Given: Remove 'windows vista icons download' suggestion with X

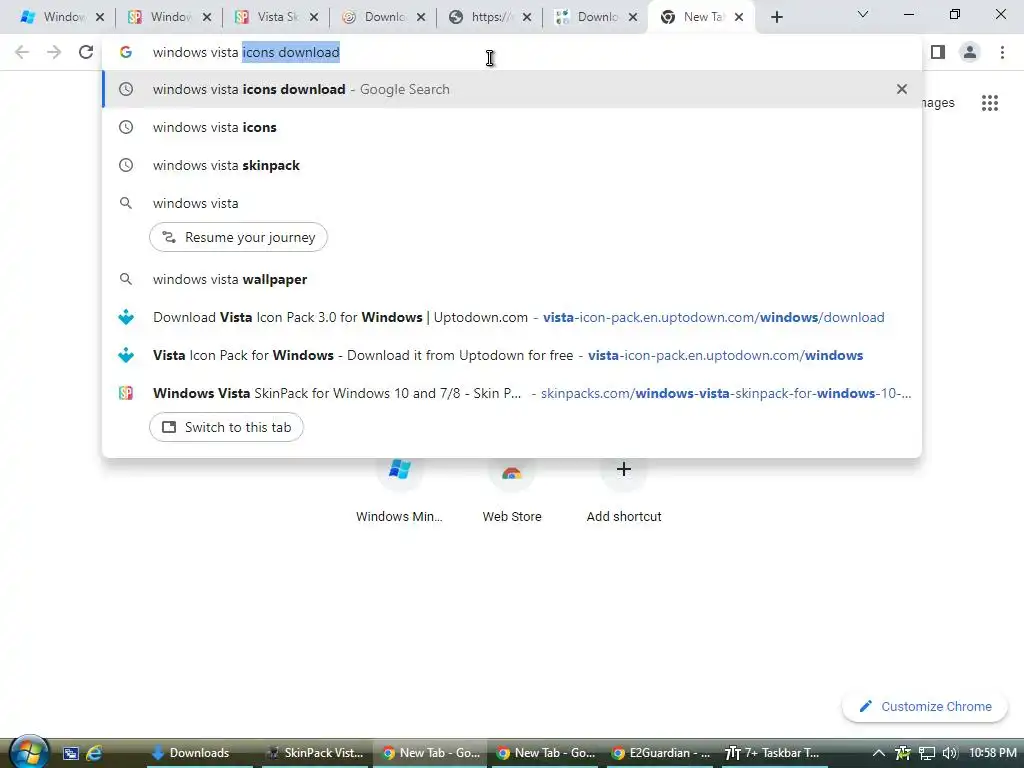Looking at the screenshot, I should tap(902, 89).
